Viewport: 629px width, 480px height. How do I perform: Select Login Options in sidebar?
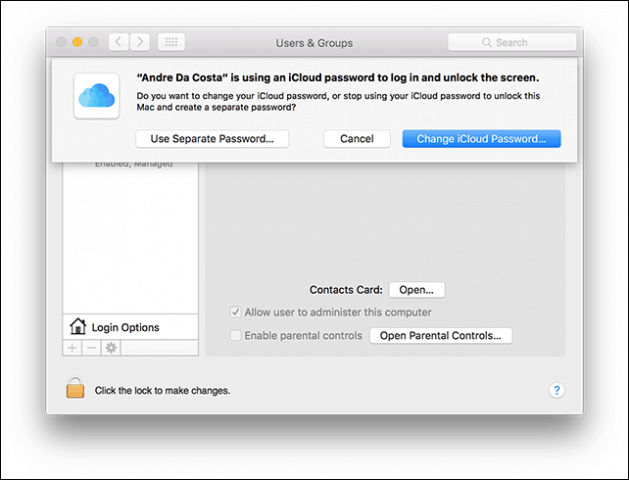coord(130,327)
